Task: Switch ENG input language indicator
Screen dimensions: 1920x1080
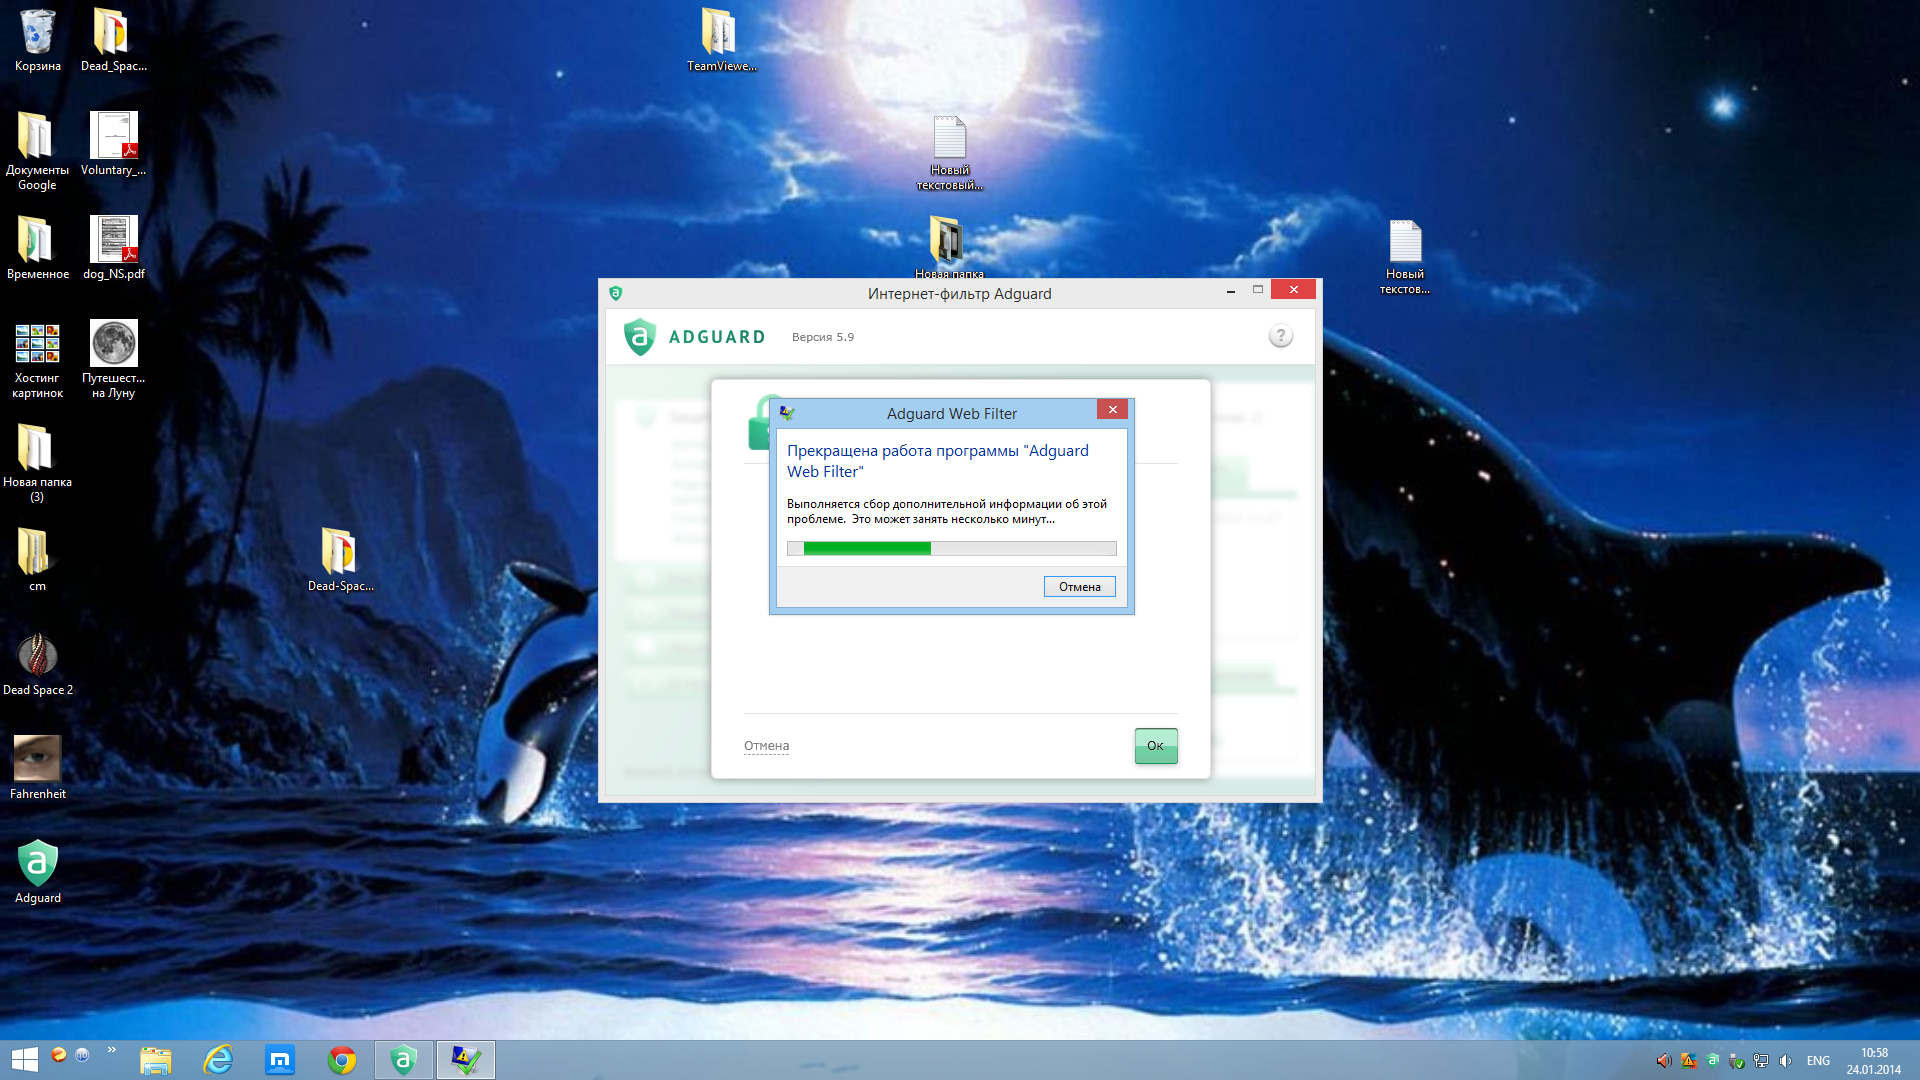Action: pos(1818,1061)
